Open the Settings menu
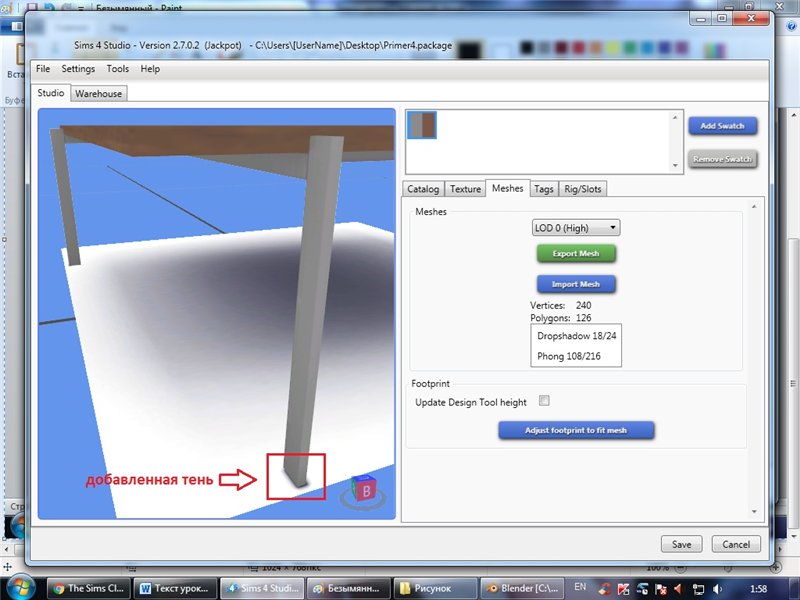 (x=78, y=69)
